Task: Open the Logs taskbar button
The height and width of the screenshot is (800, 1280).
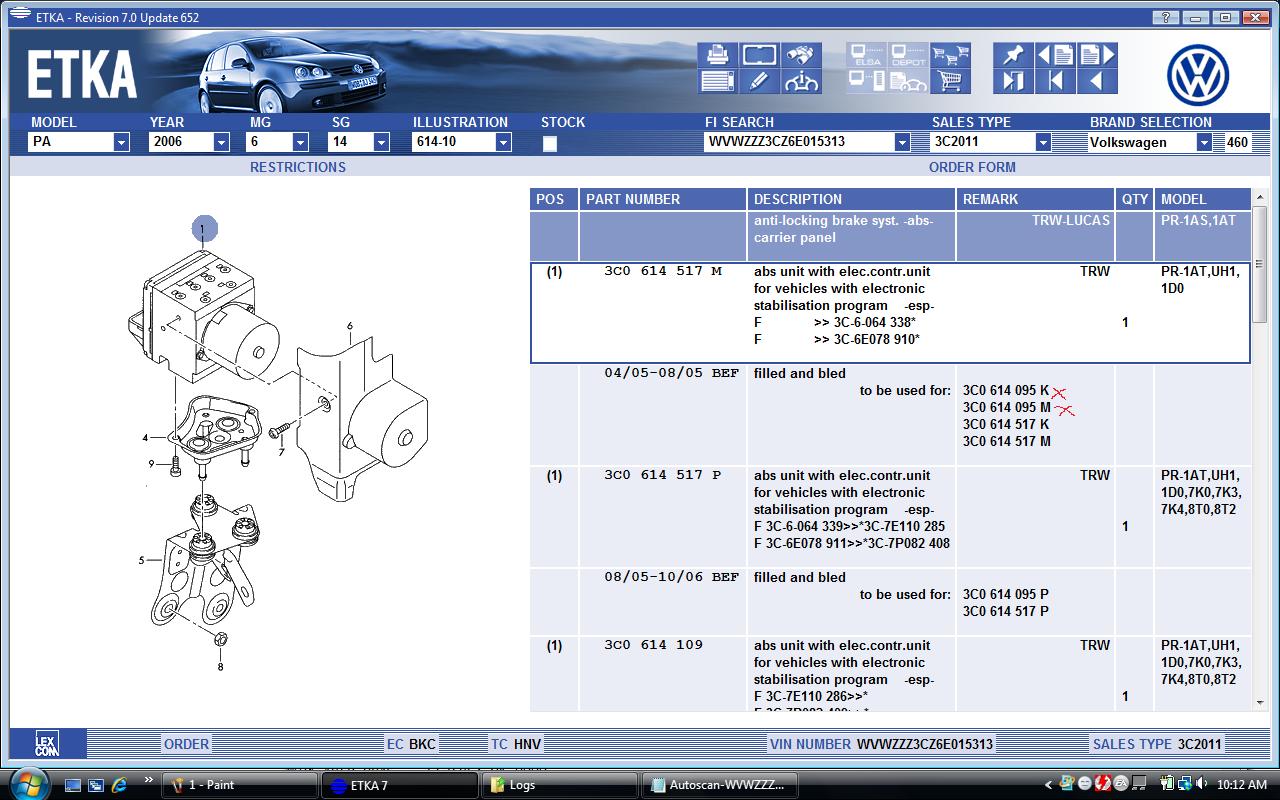Action: click(561, 785)
